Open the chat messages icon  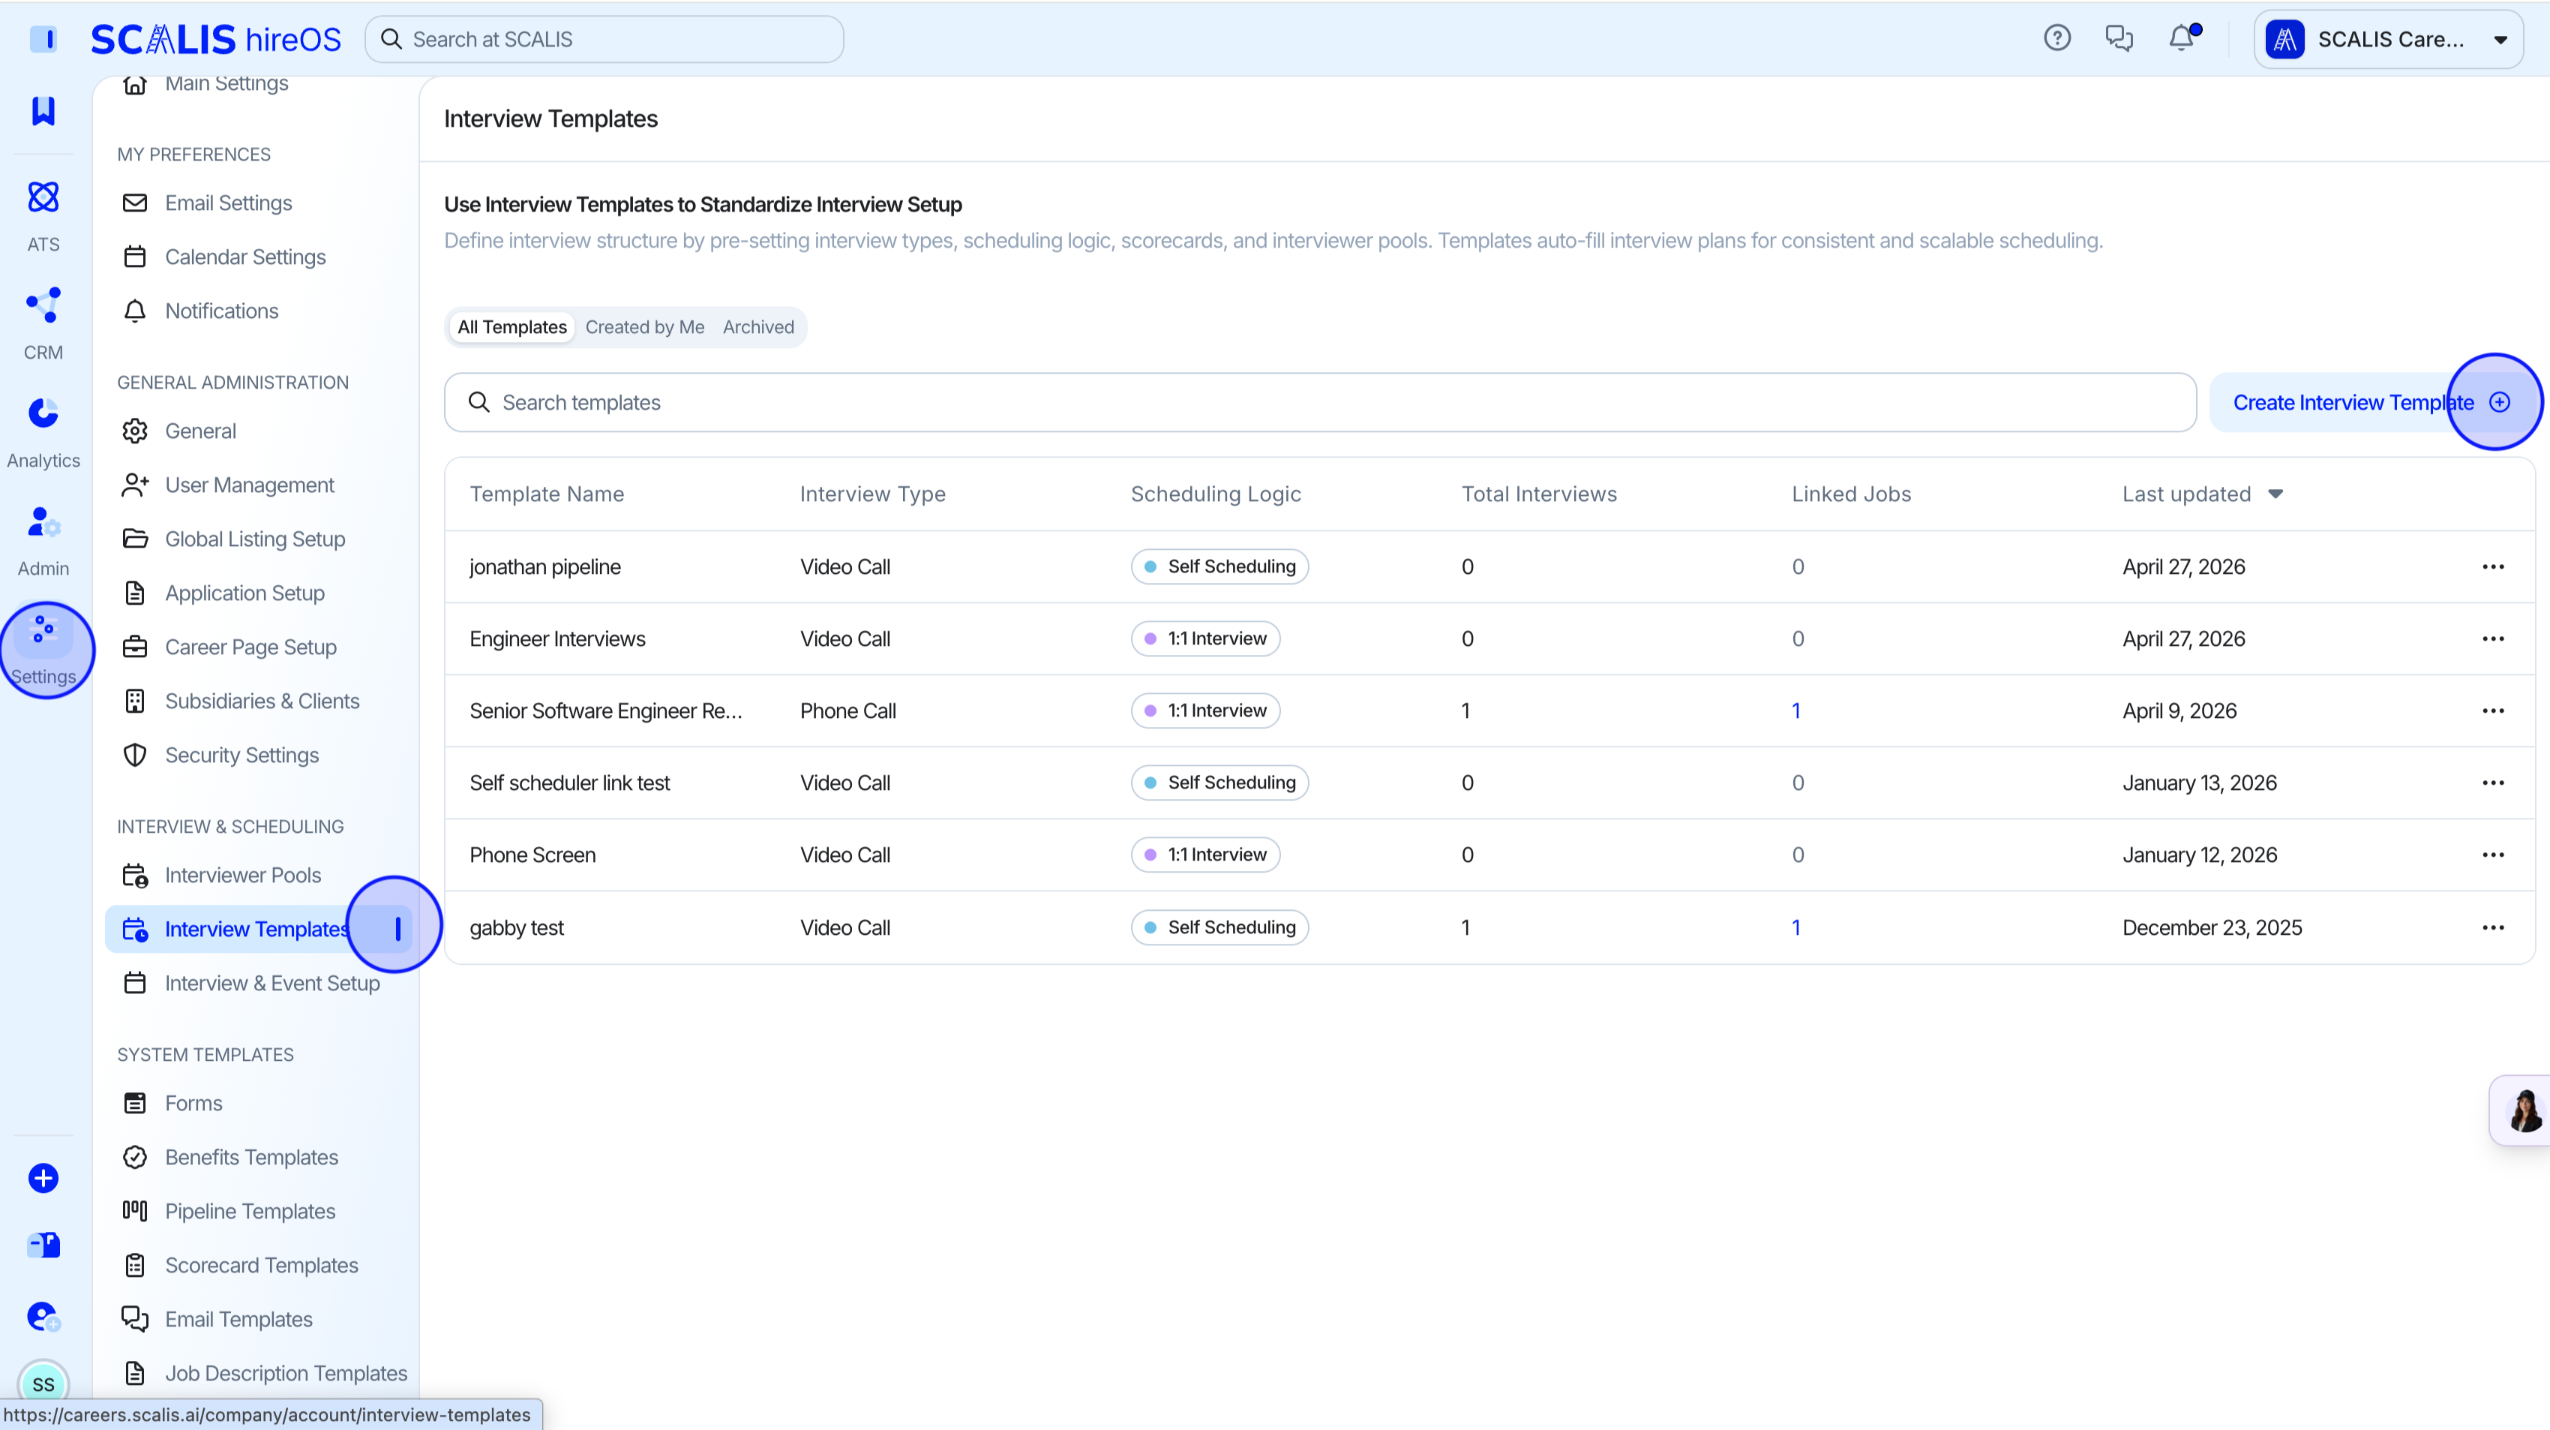[x=2119, y=38]
